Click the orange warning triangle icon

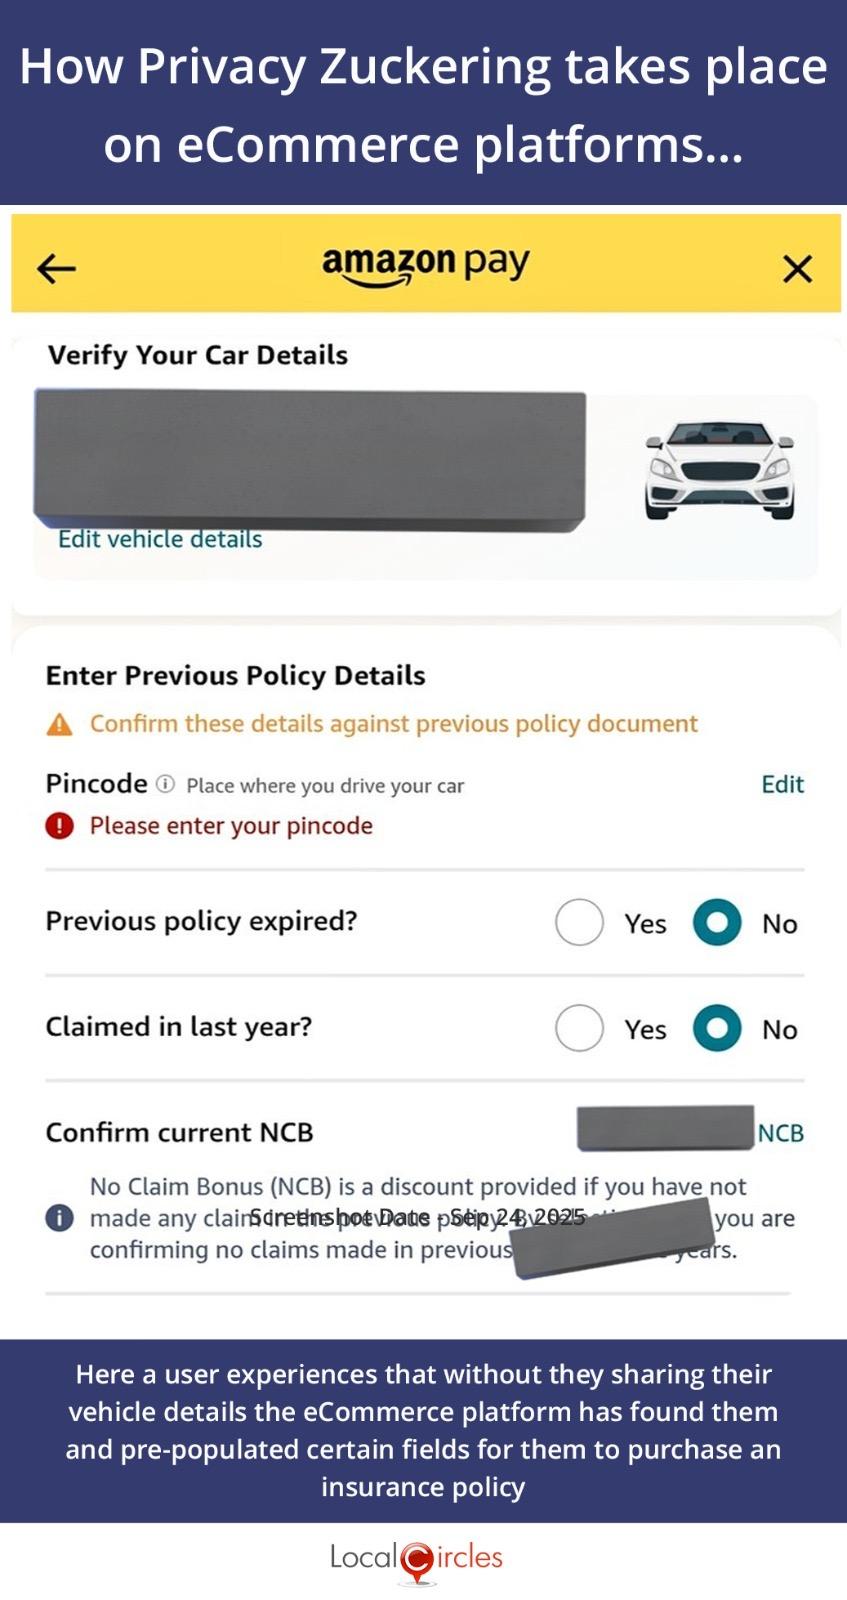point(60,724)
